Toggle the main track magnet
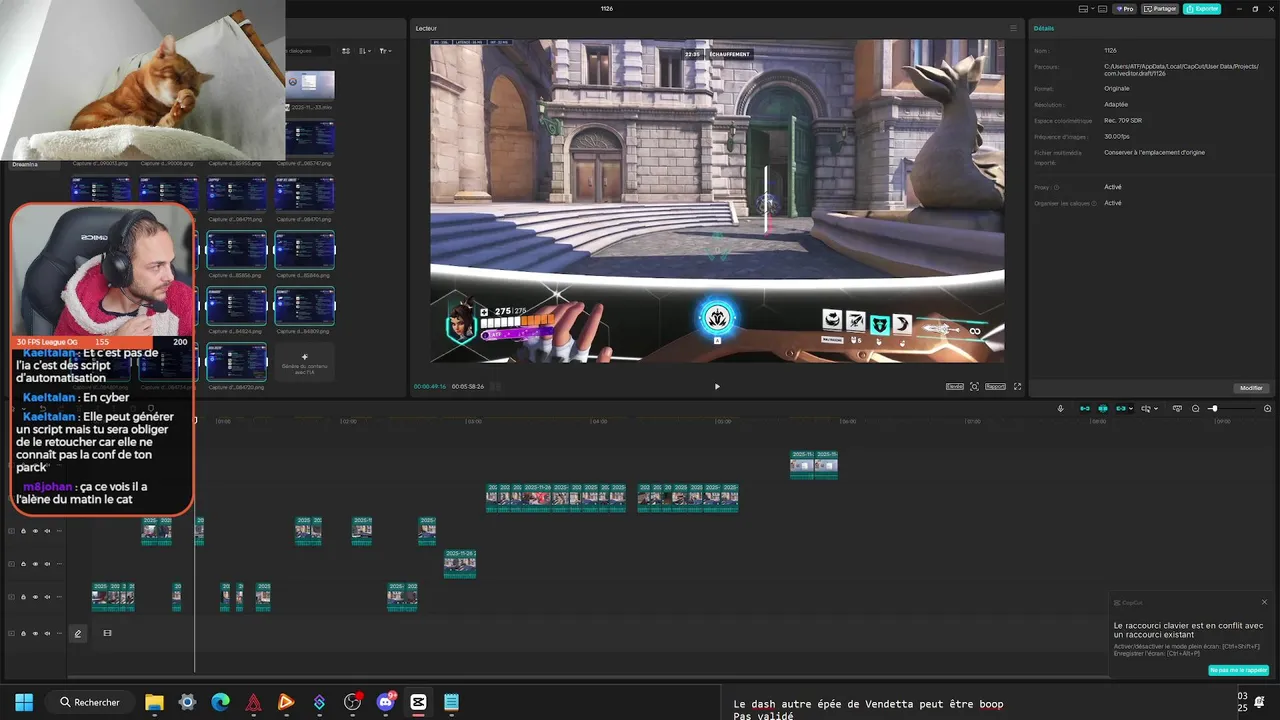 pos(1085,408)
